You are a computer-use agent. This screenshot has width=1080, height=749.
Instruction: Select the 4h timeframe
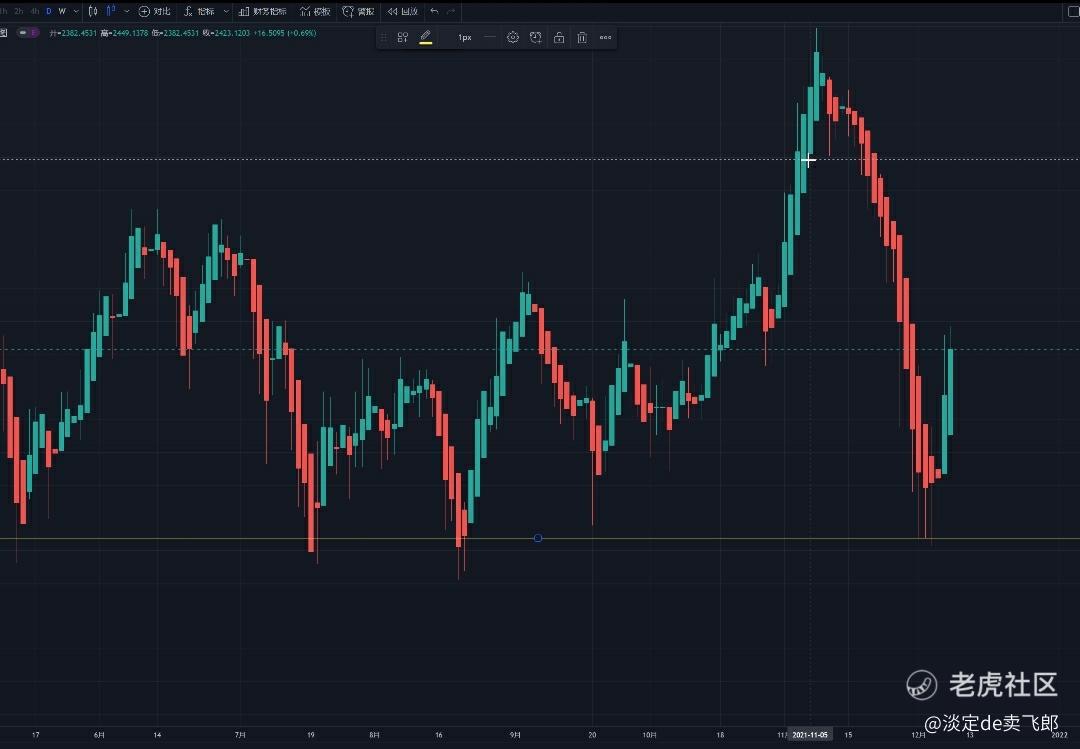[34, 11]
